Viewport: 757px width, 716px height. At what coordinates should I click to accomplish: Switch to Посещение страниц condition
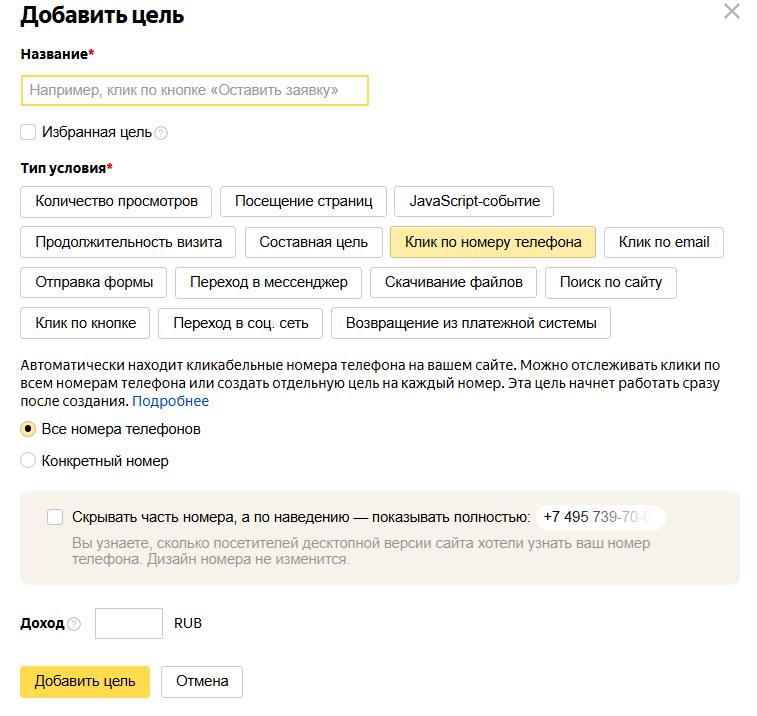303,201
